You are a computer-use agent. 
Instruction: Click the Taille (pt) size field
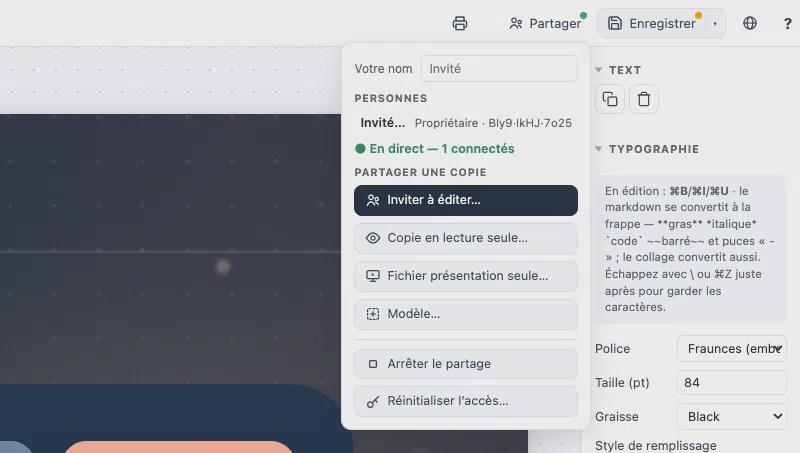(732, 383)
